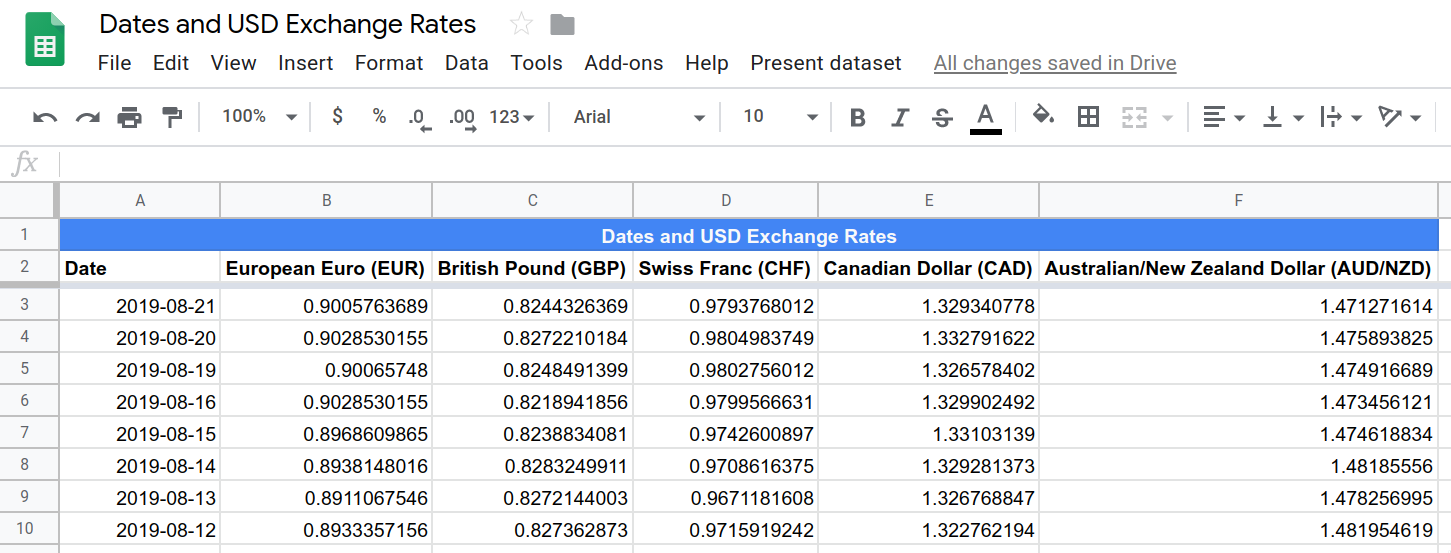
Task: Click the Present dataset button
Action: pos(826,63)
